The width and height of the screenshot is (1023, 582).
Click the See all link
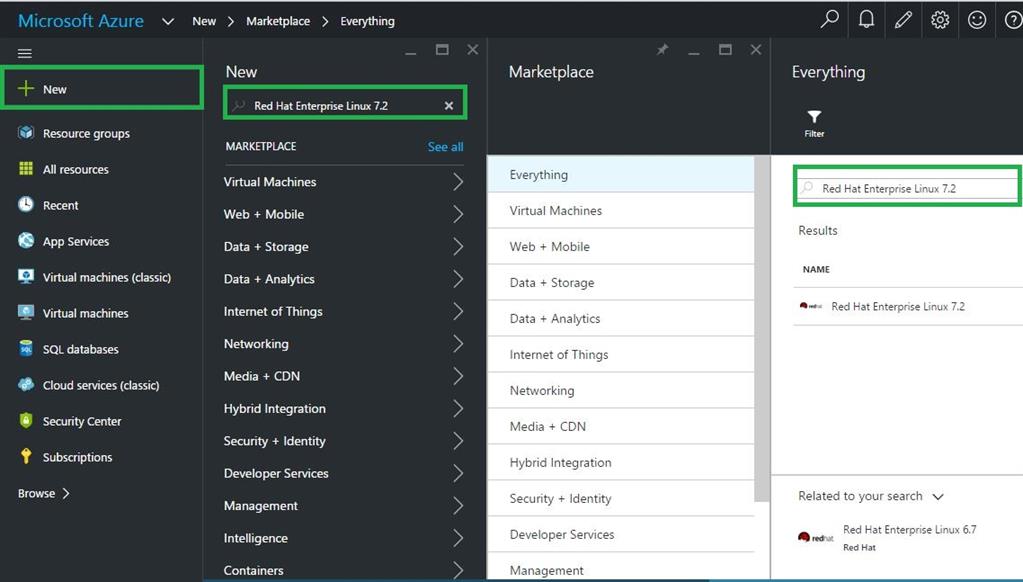tap(445, 147)
